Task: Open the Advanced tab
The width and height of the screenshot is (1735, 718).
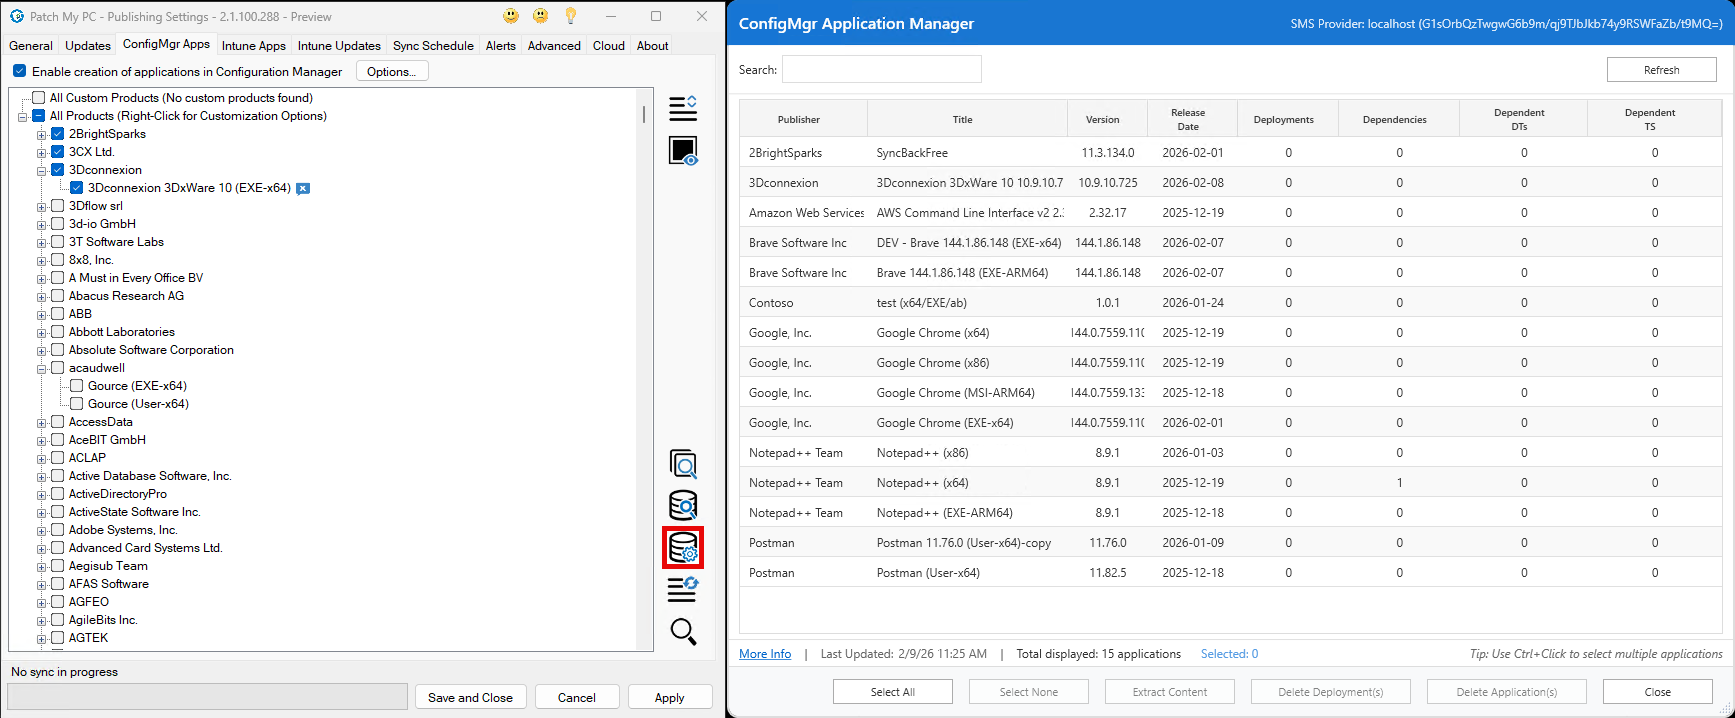Action: pyautogui.click(x=554, y=45)
